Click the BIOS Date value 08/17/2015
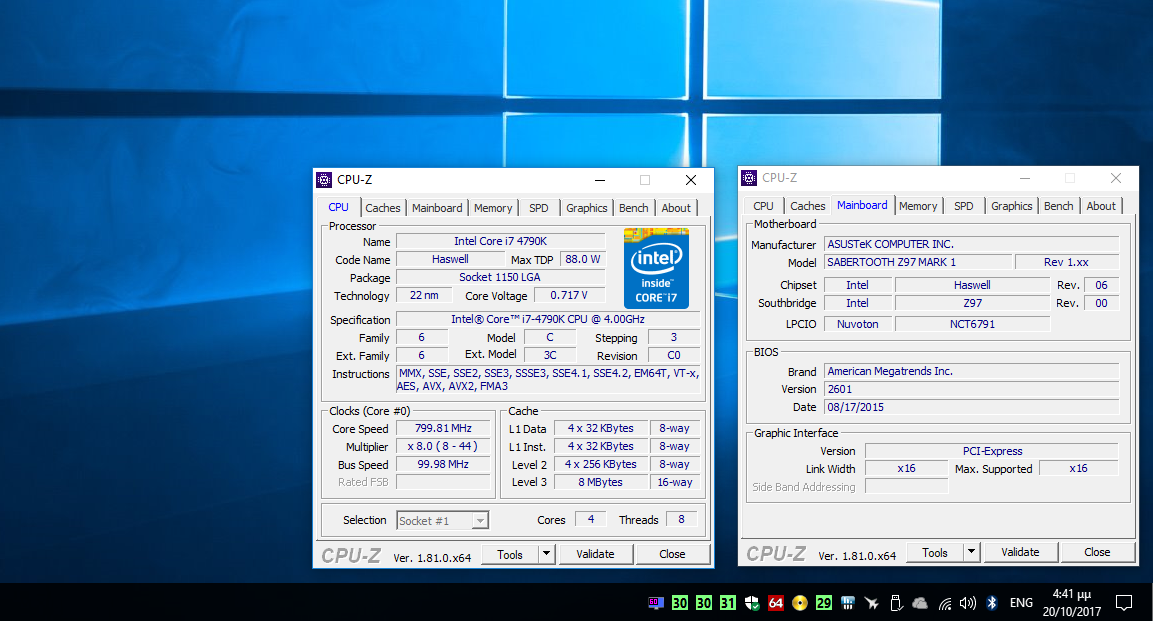1153x621 pixels. pos(971,407)
